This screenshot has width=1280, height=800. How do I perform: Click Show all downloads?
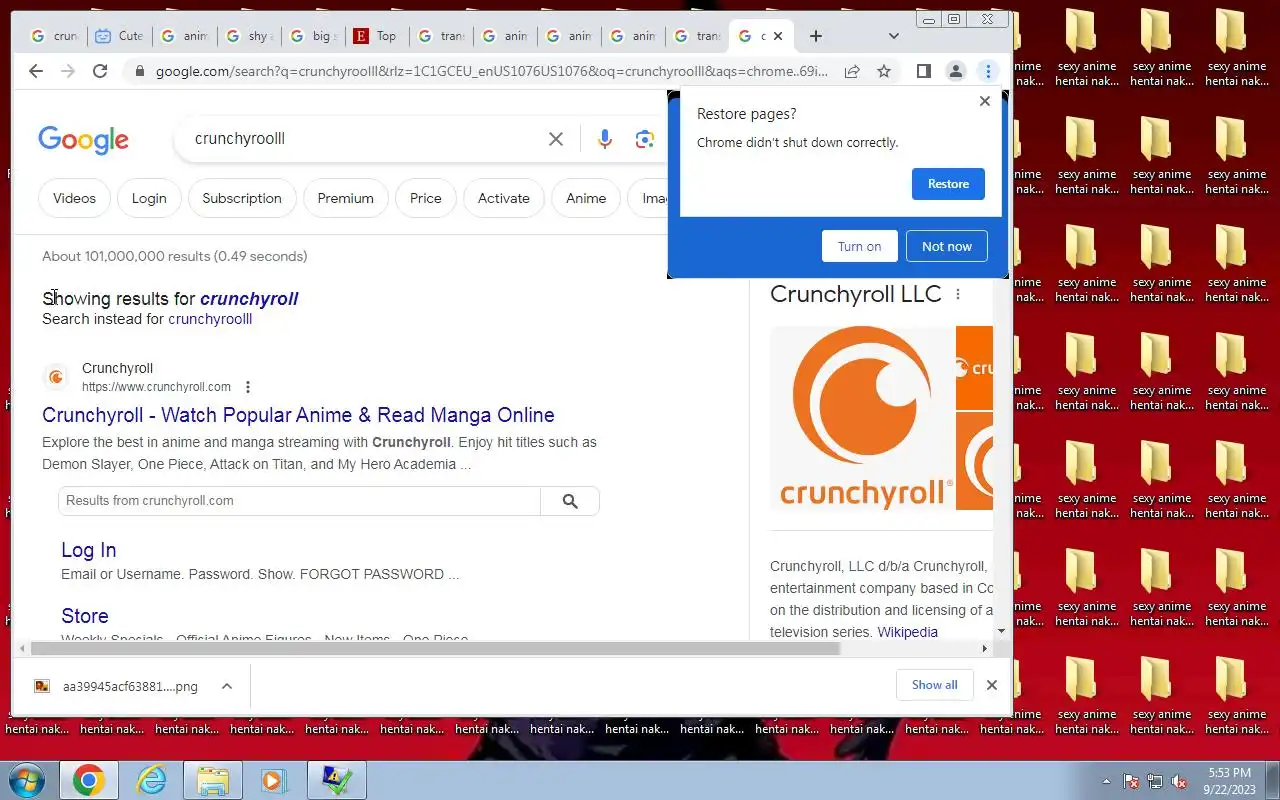(934, 685)
